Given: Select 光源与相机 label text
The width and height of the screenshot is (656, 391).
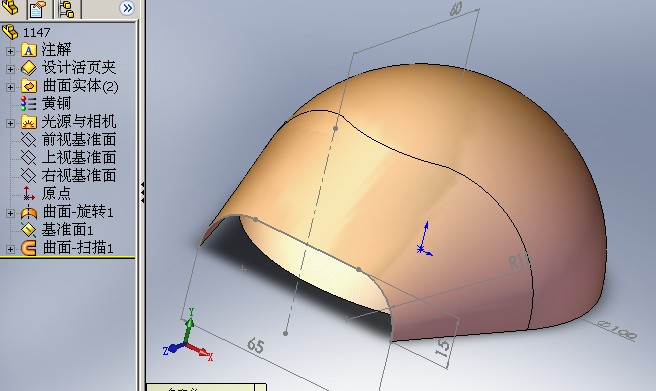Looking at the screenshot, I should point(79,122).
